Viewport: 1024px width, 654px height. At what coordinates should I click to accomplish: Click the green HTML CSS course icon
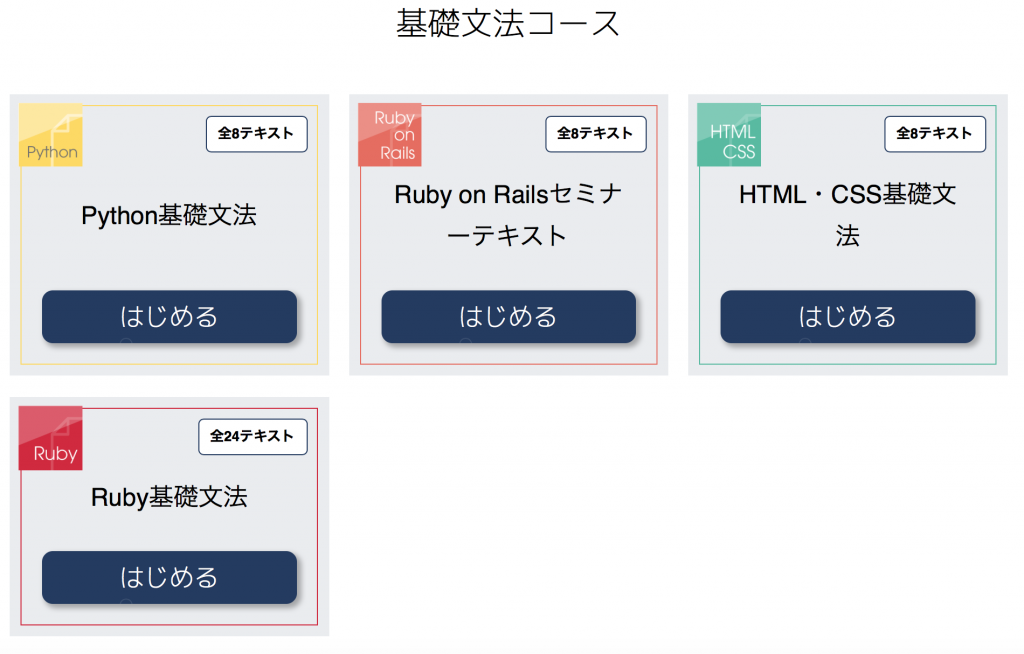(729, 135)
